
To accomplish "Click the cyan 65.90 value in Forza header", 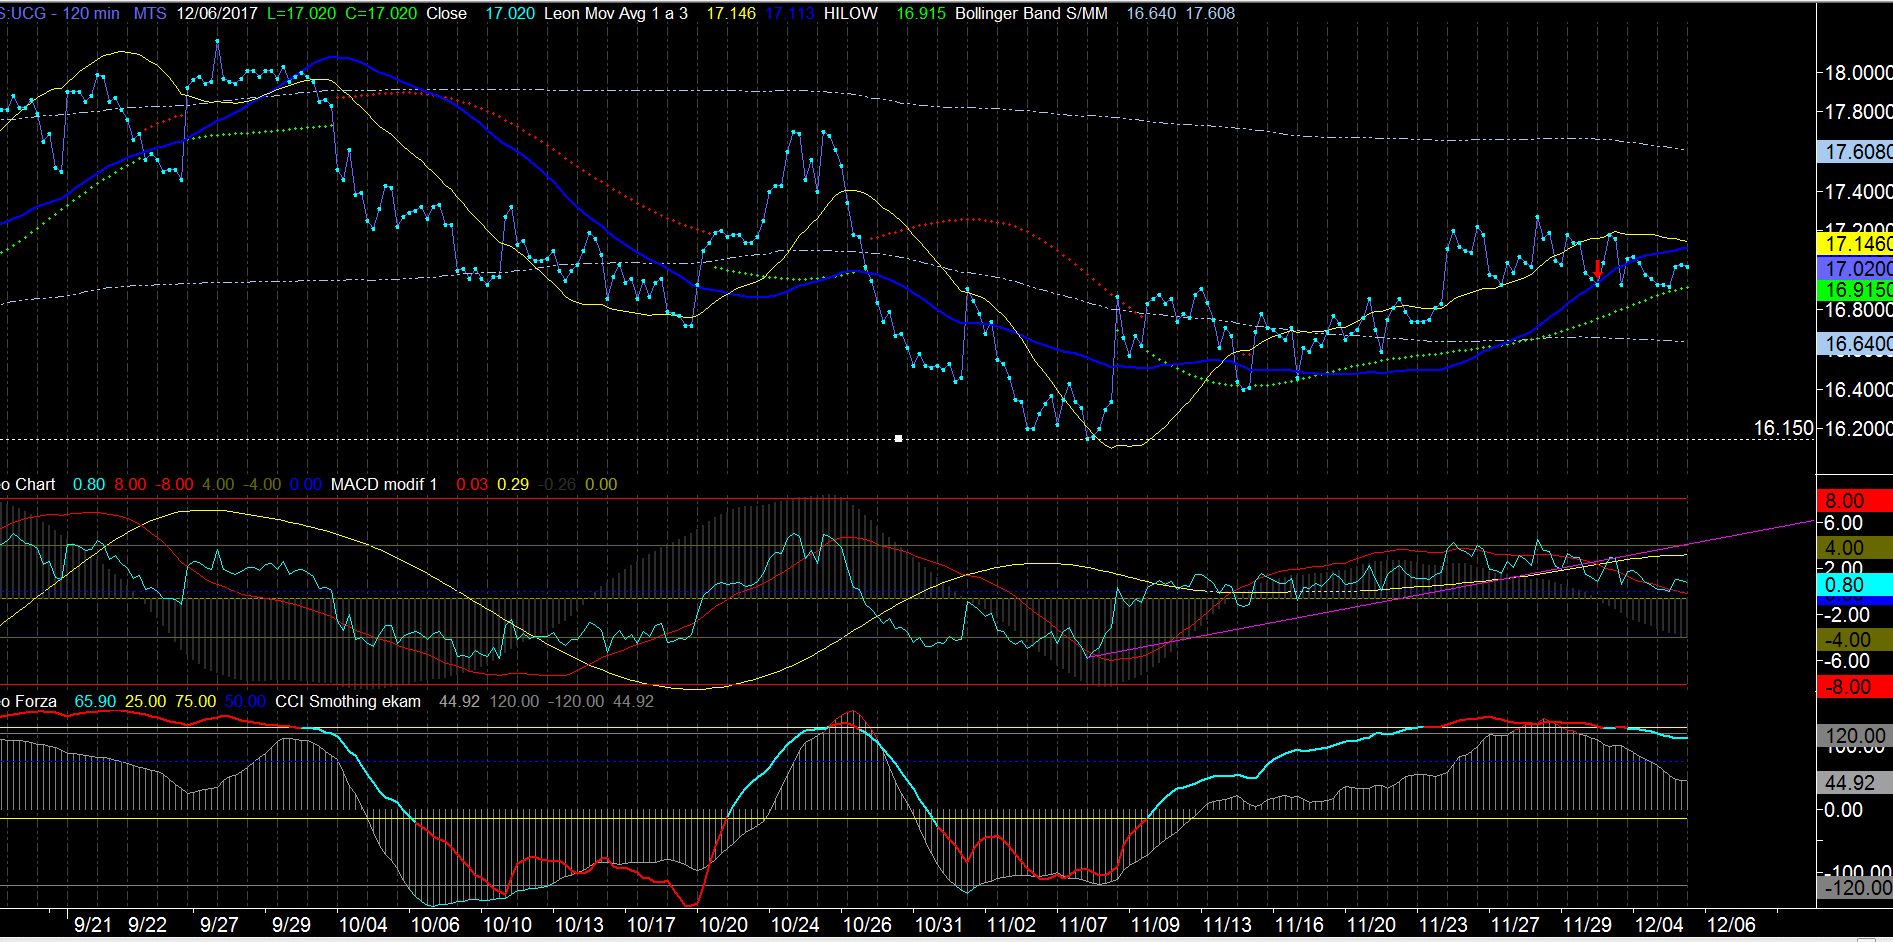I will click(95, 701).
